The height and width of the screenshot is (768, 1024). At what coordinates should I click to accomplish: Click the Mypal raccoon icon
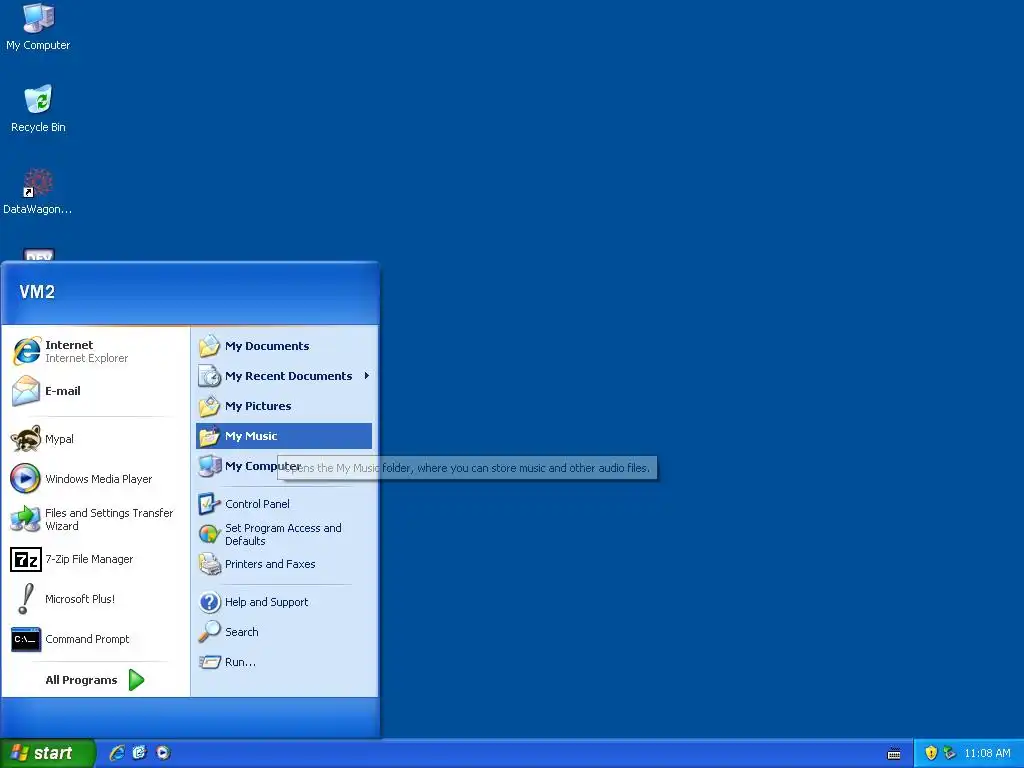26,439
